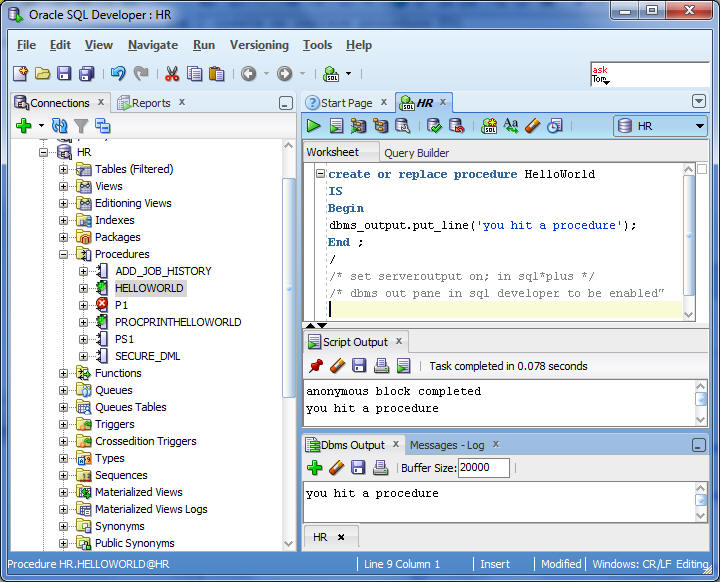Open the HR connection dropdown in worksheet

(660, 126)
